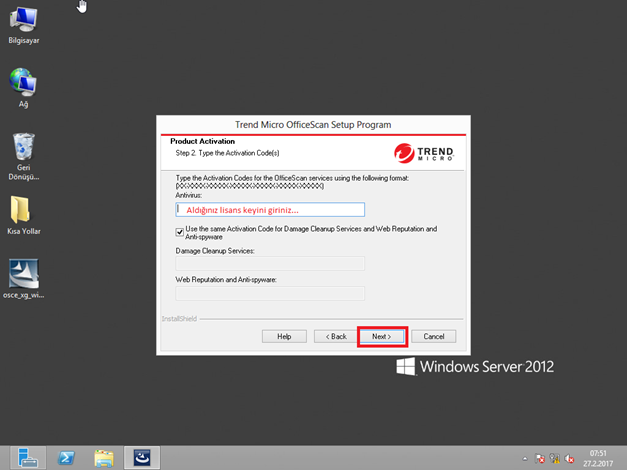627x470 pixels.
Task: Click 'Step 2. Type the Activation Code(s)' text
Action: pos(228,153)
